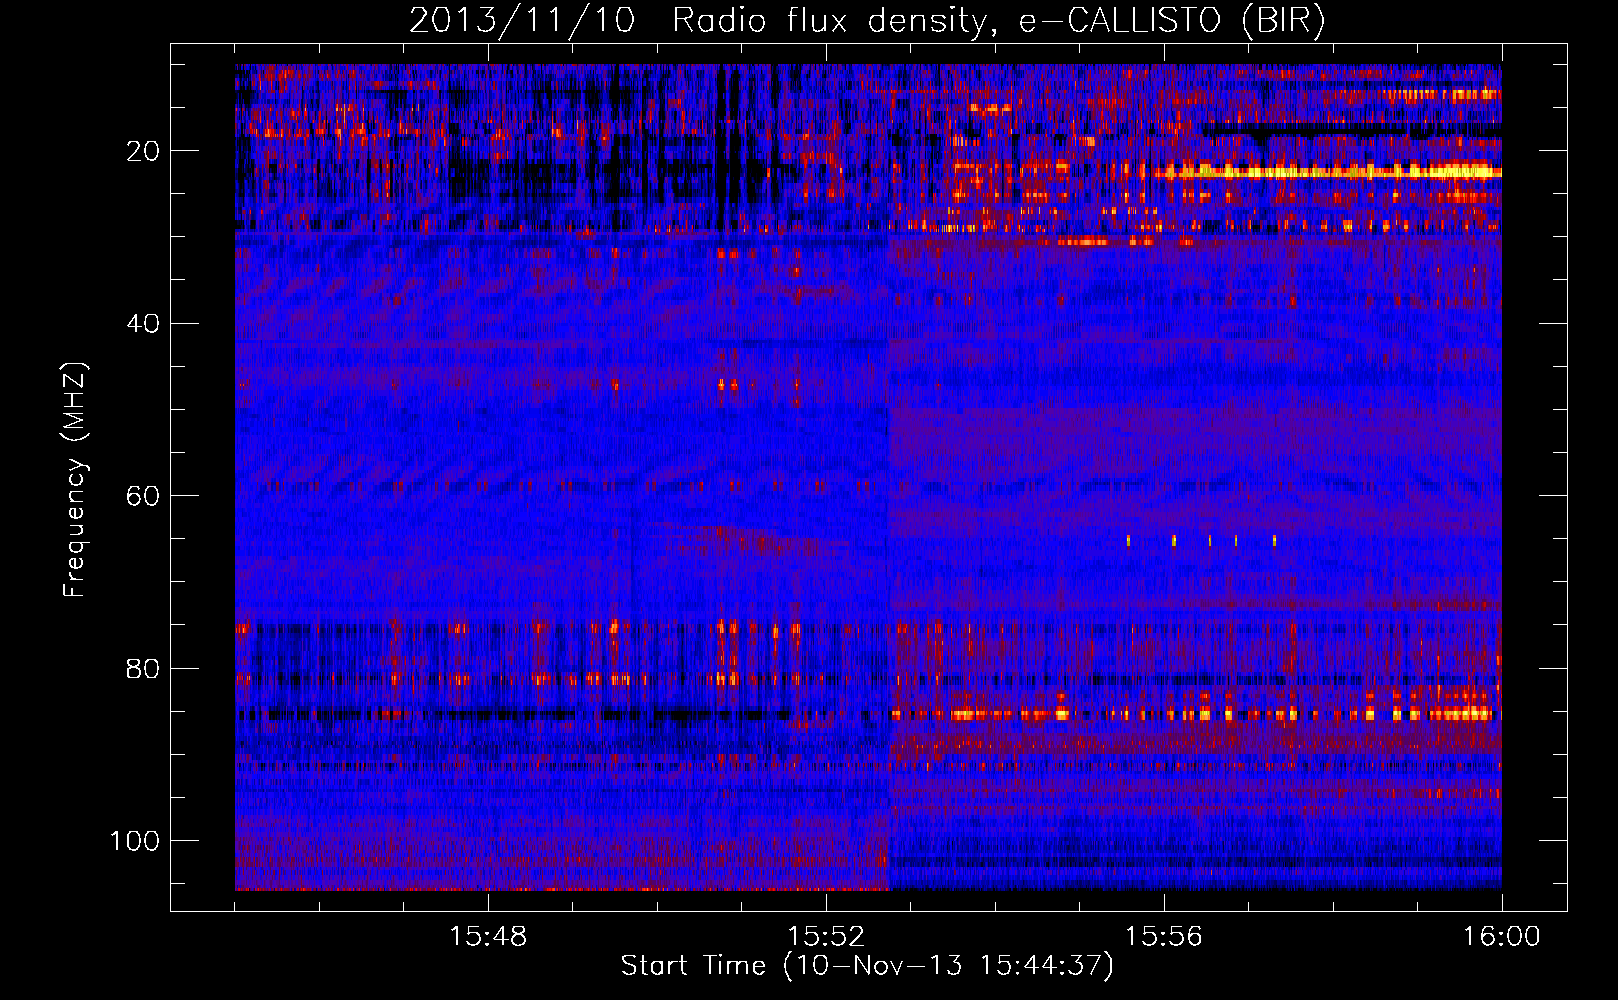Image resolution: width=1618 pixels, height=1000 pixels.
Task: Click the 'Start Time (10-Nov-13 15:44:37)' label
Action: 867,966
